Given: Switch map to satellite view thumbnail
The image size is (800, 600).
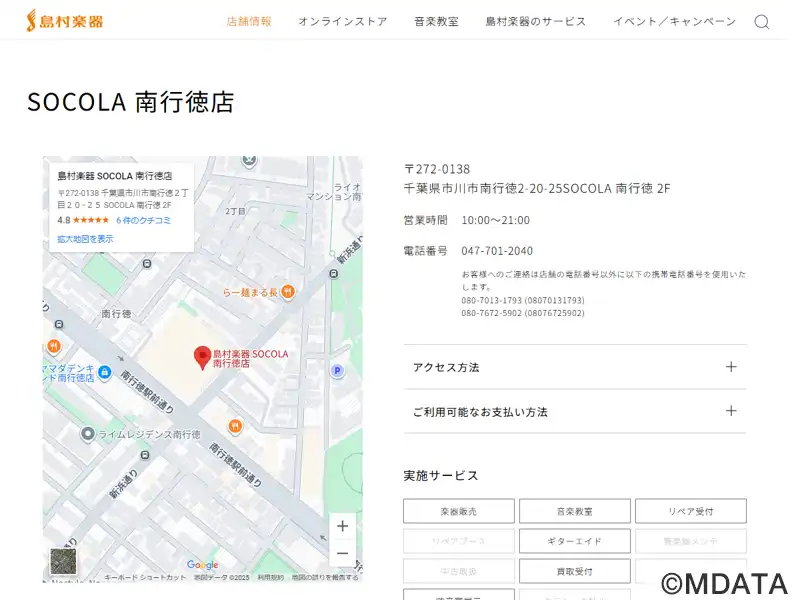Looking at the screenshot, I should click(63, 562).
